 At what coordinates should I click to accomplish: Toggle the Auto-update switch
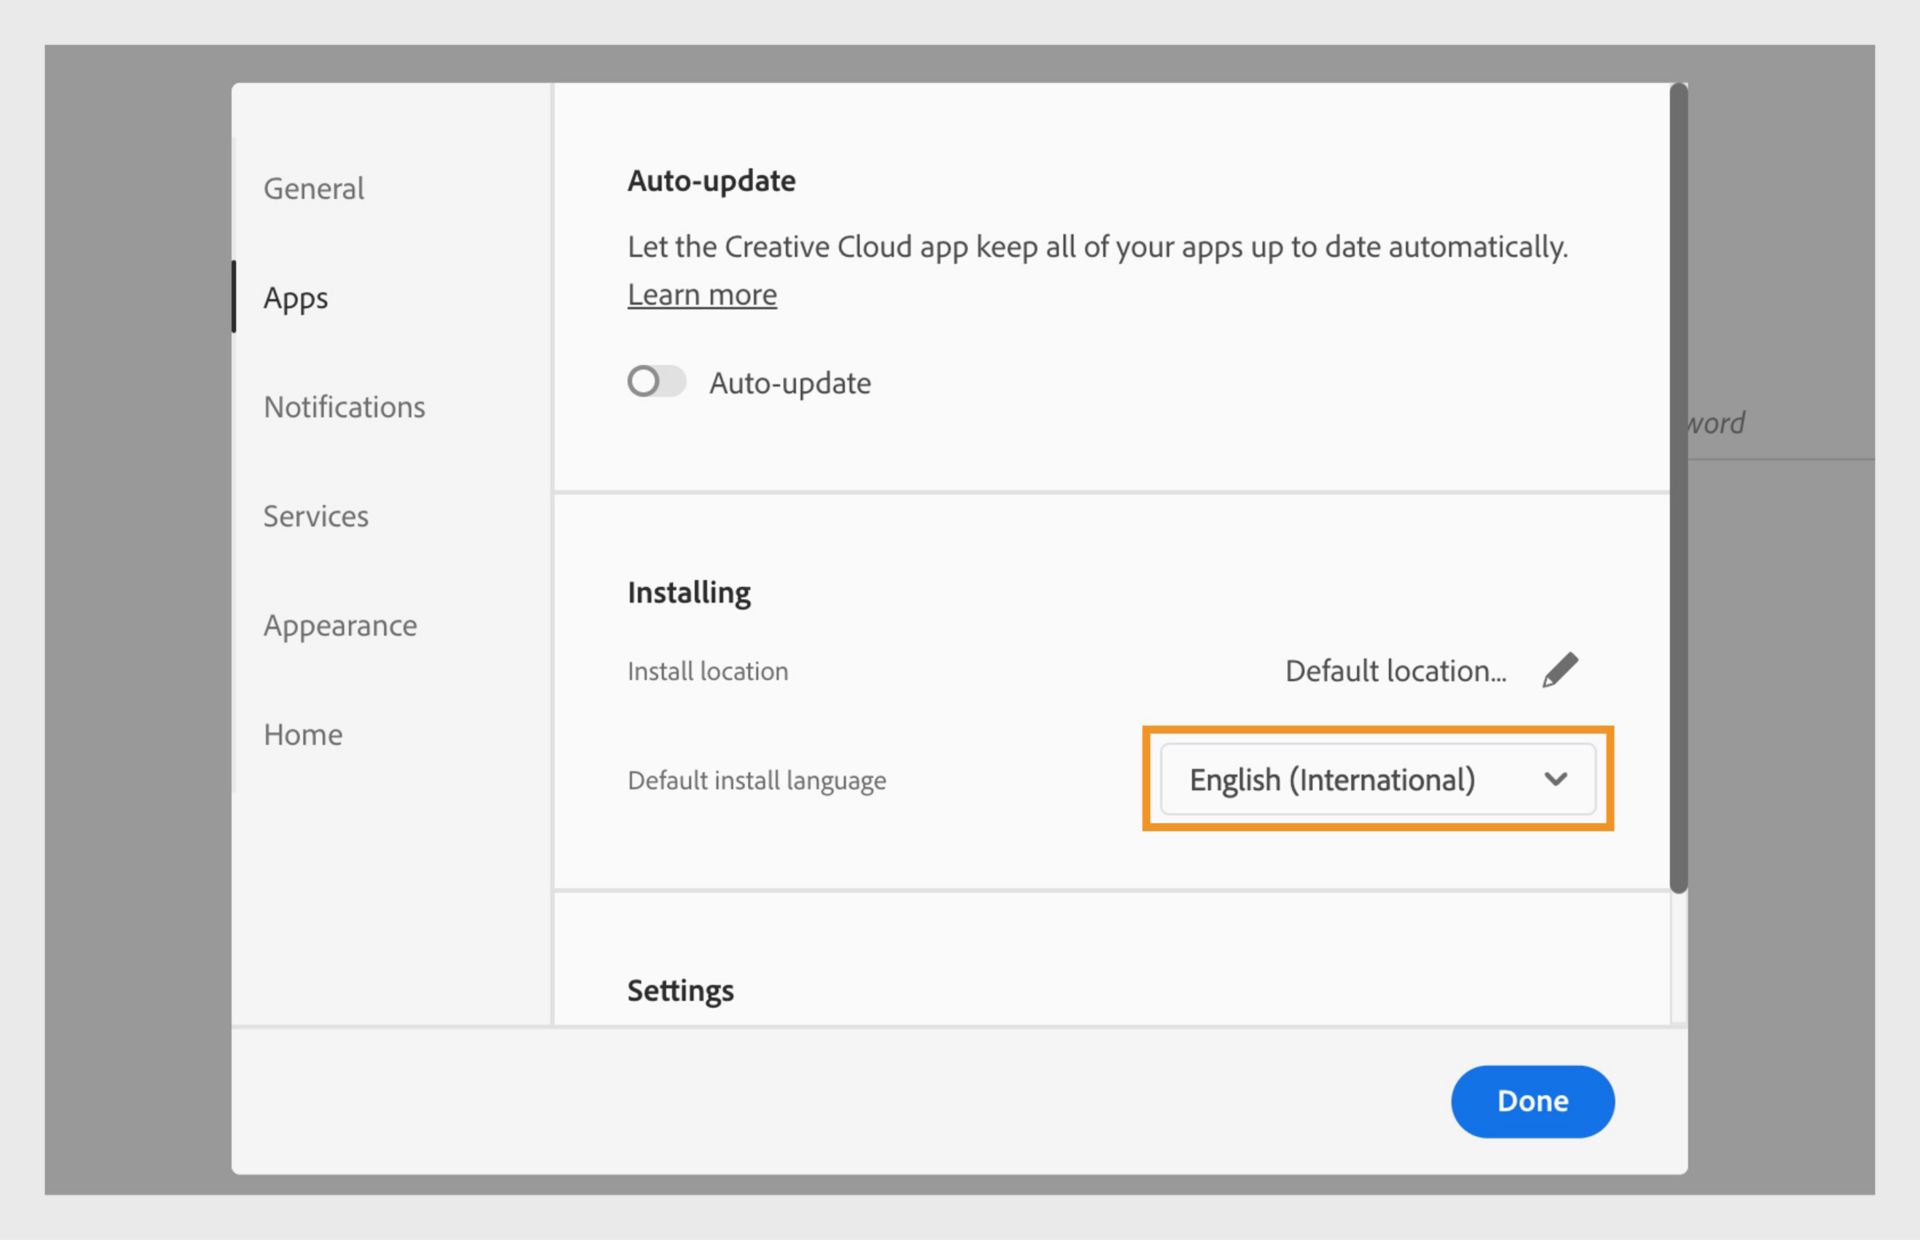654,382
